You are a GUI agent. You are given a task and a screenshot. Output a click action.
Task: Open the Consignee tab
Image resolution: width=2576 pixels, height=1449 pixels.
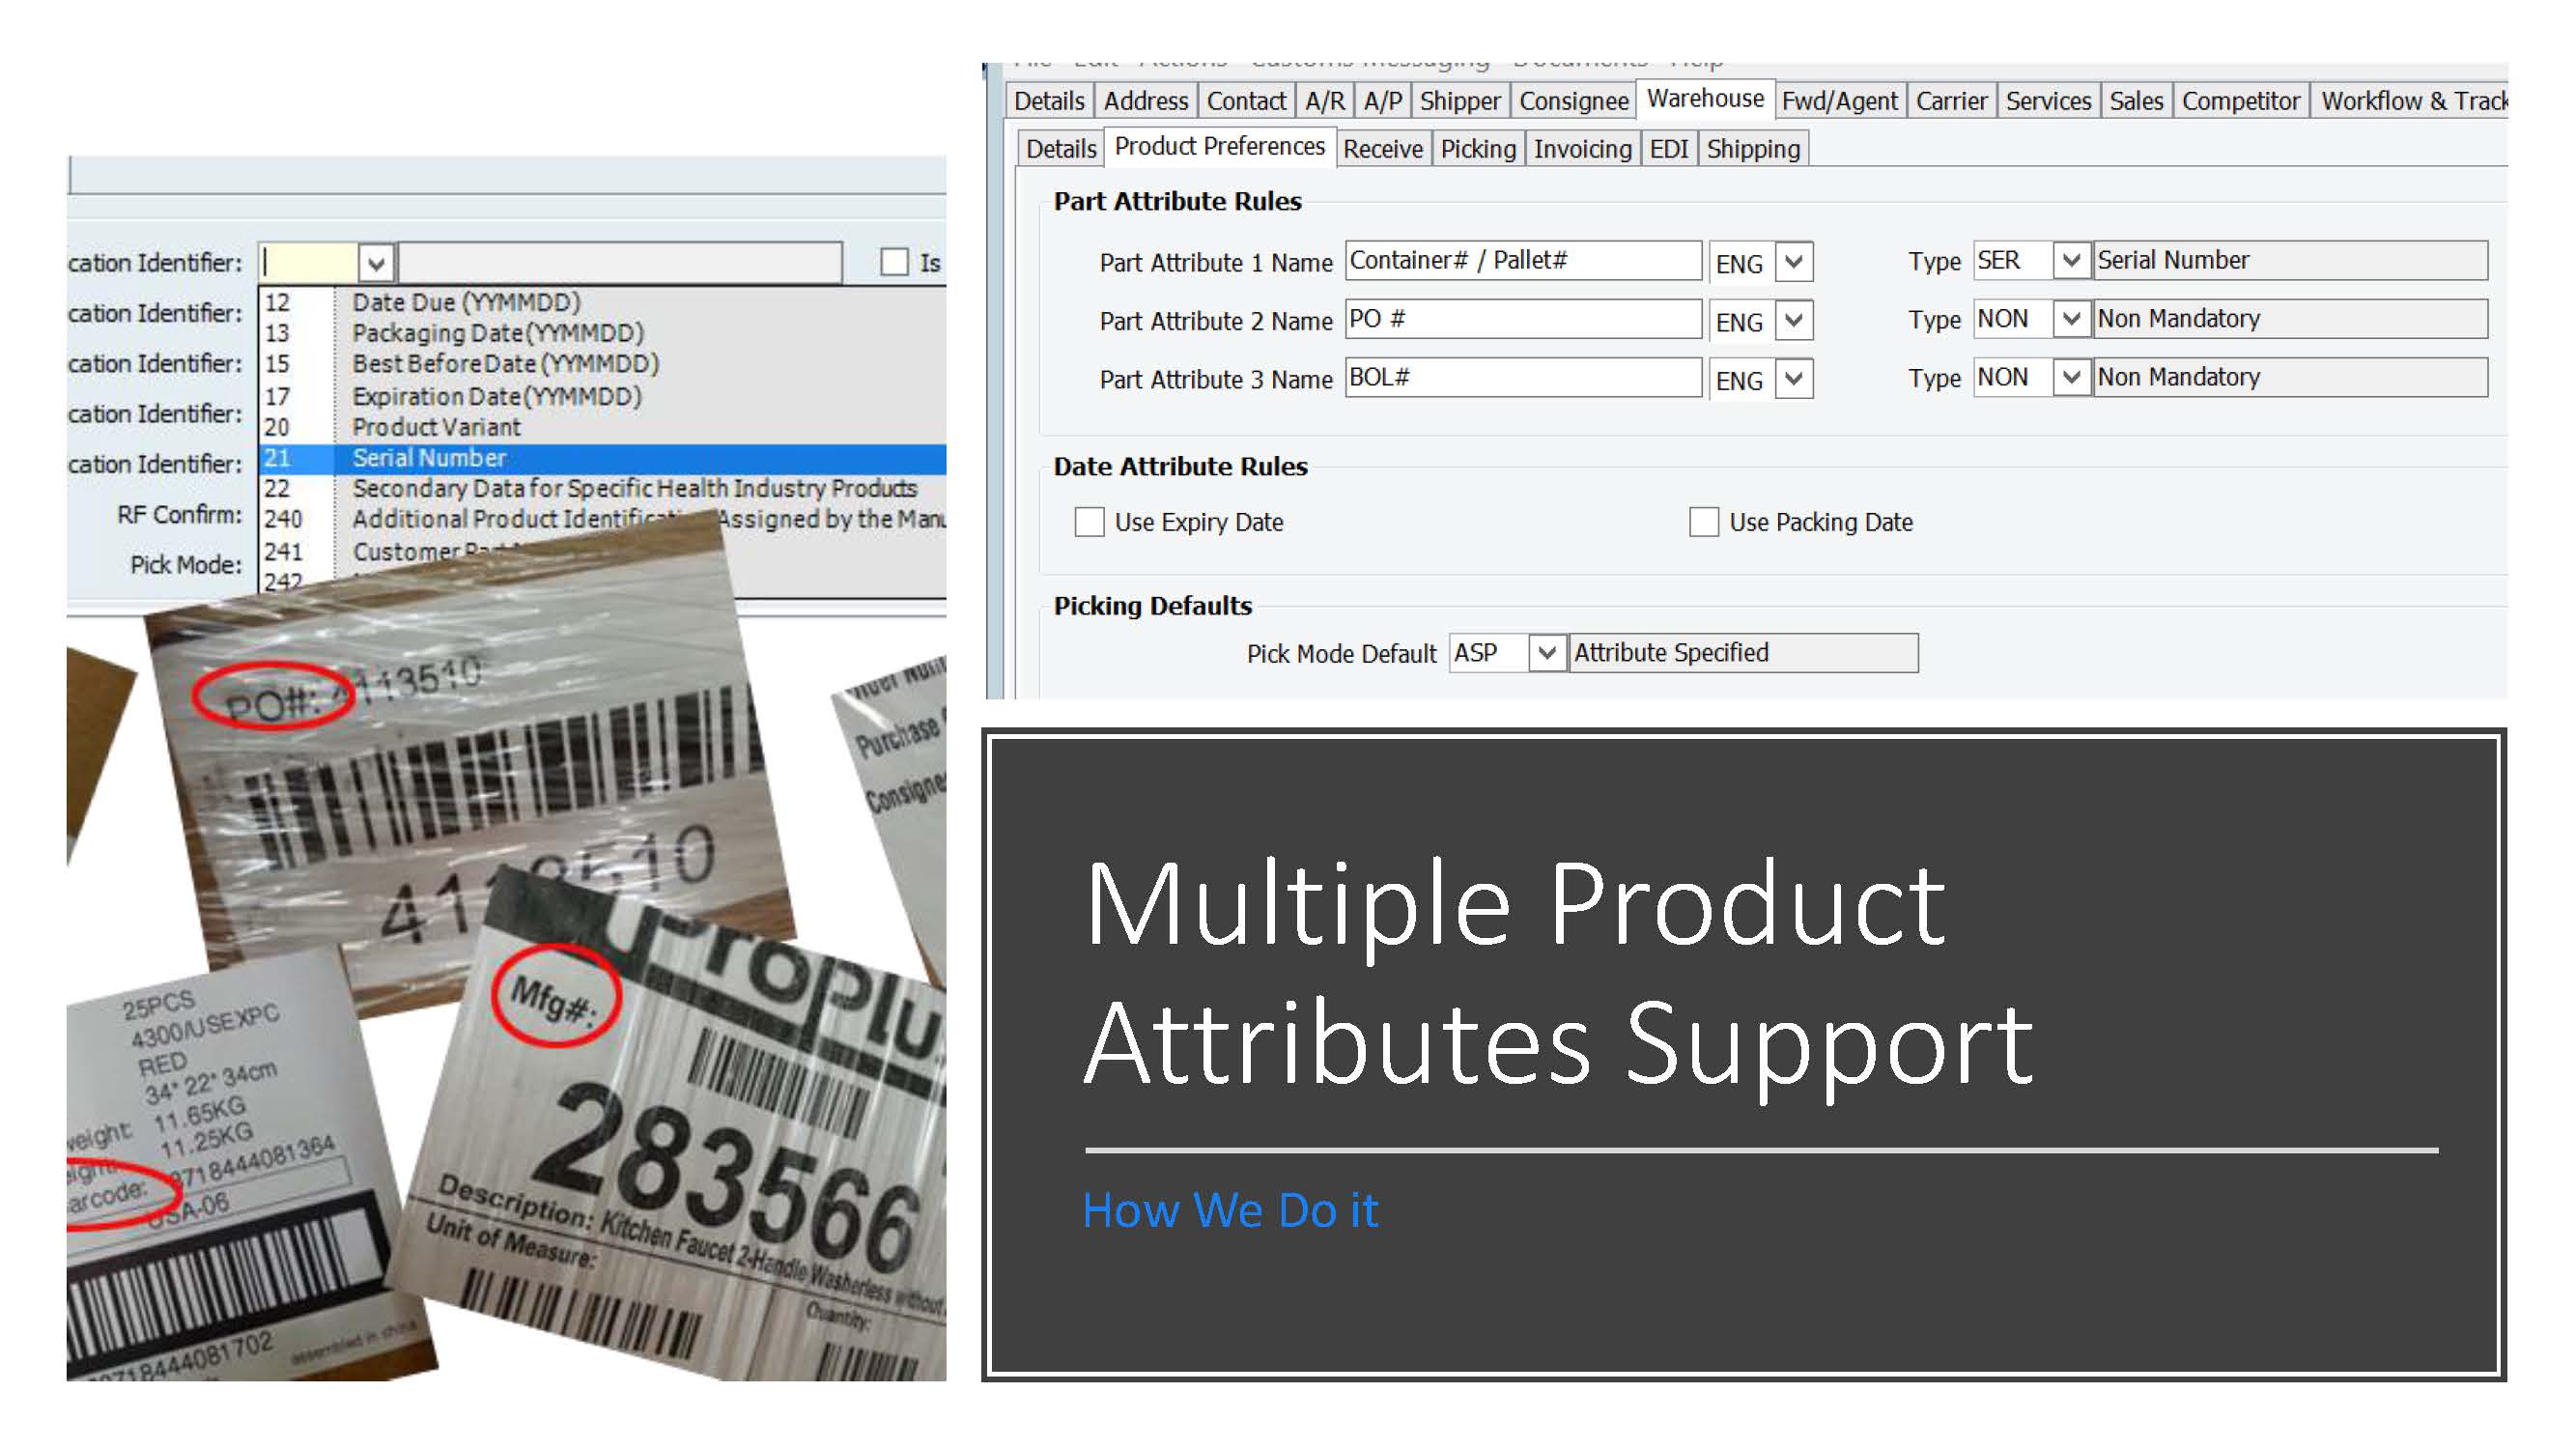pyautogui.click(x=1573, y=101)
